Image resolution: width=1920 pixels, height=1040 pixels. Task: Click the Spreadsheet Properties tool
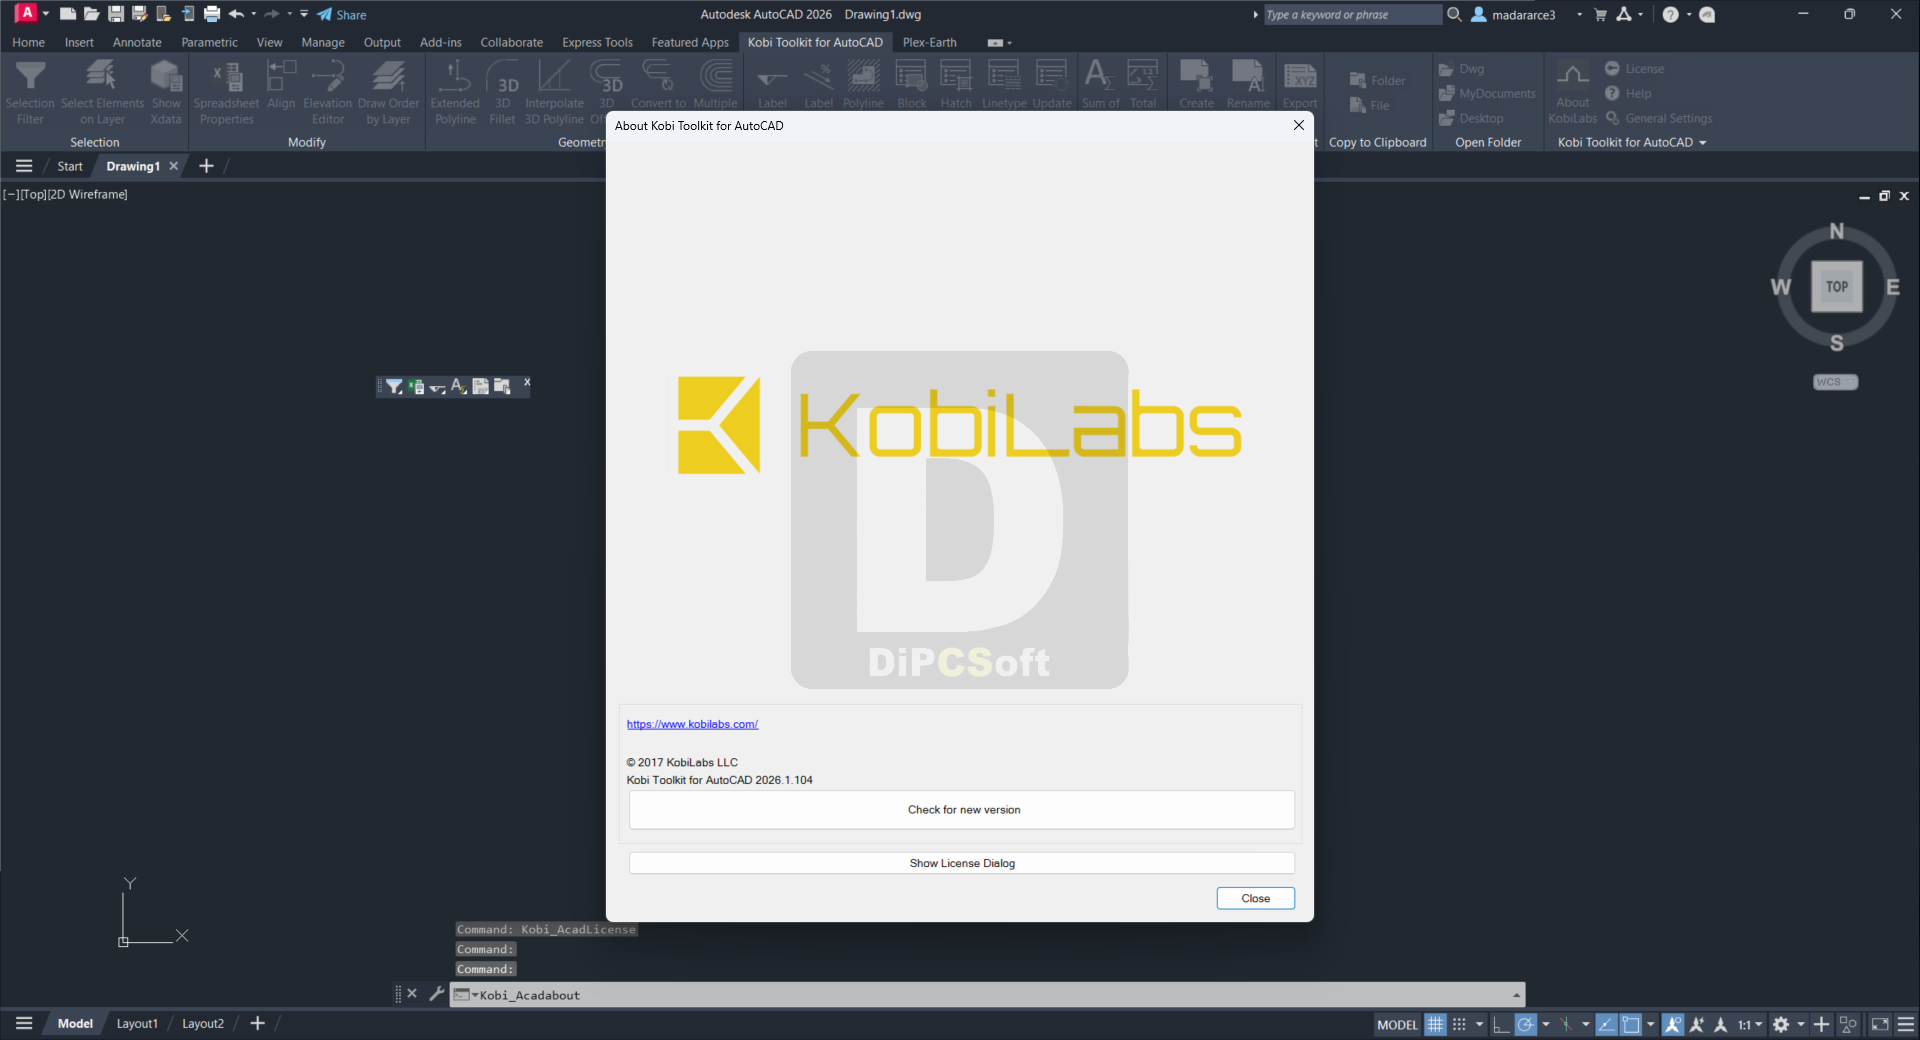tap(226, 92)
